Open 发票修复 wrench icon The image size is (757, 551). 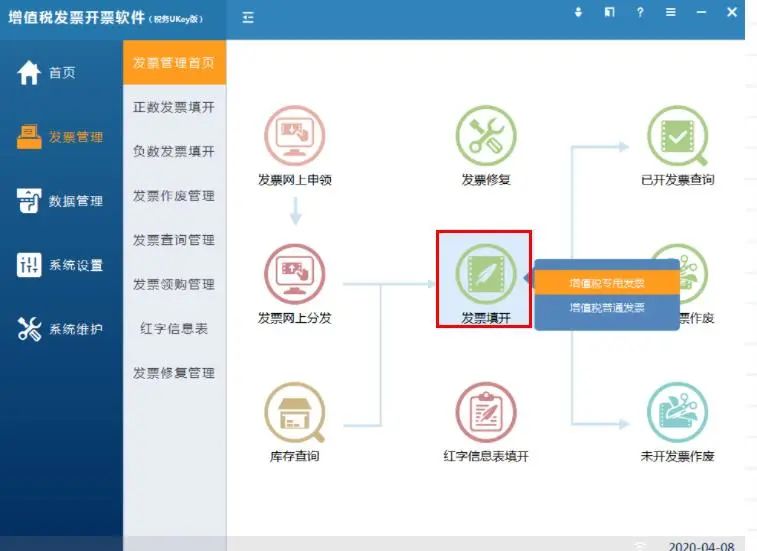486,136
